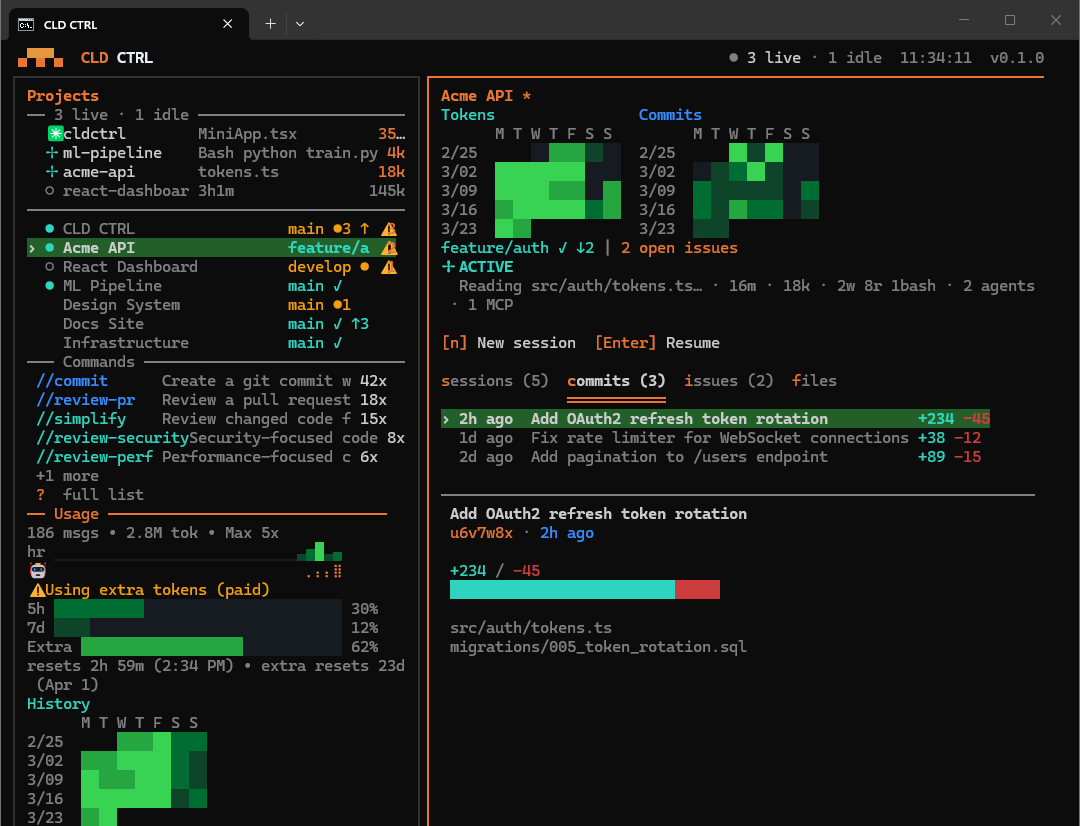Click the robot face icon under hr
This screenshot has width=1080, height=826.
pos(38,571)
